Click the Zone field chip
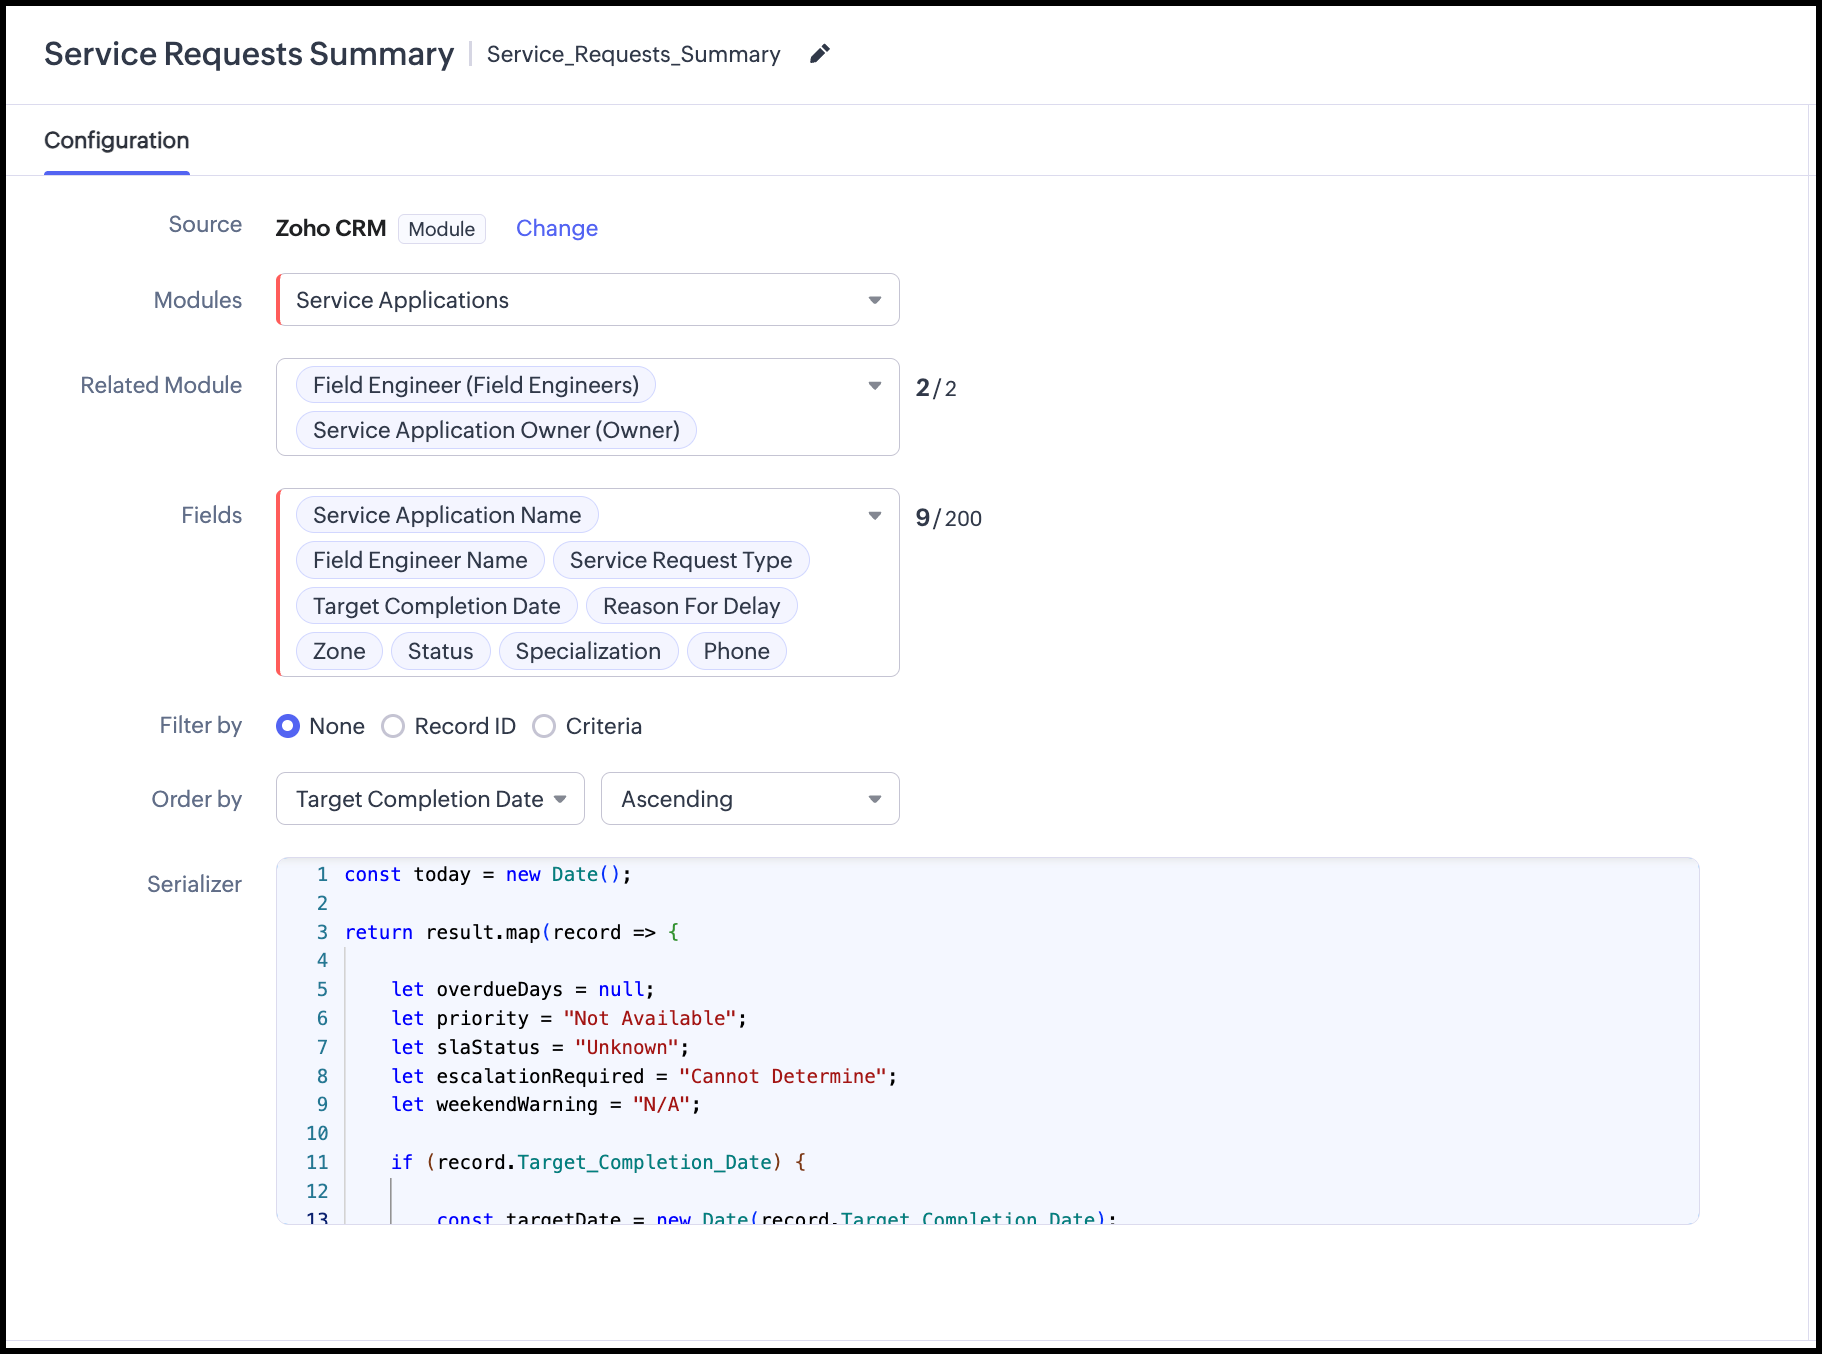 point(339,651)
